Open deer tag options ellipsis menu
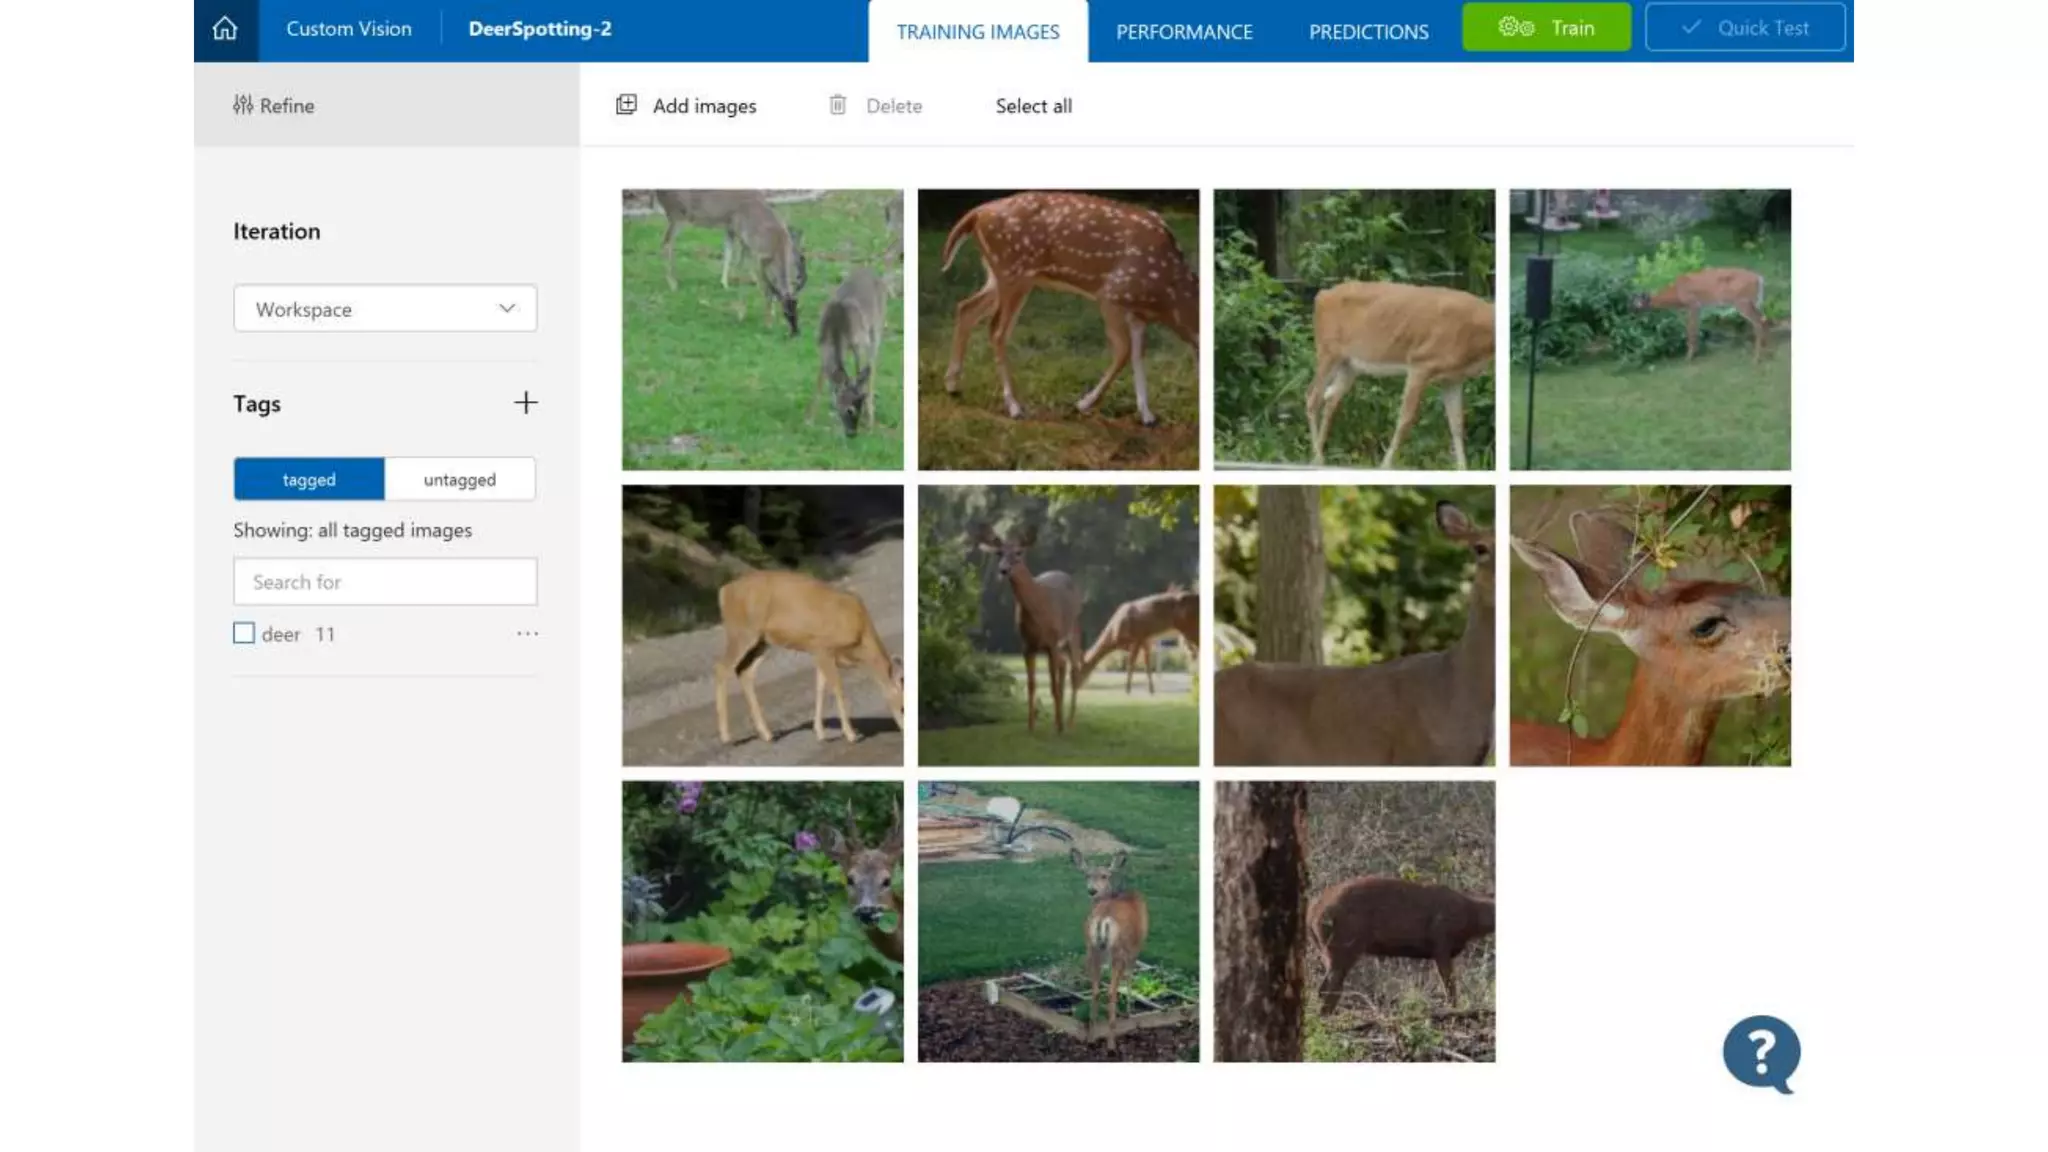Image resolution: width=2048 pixels, height=1152 pixels. coord(527,633)
